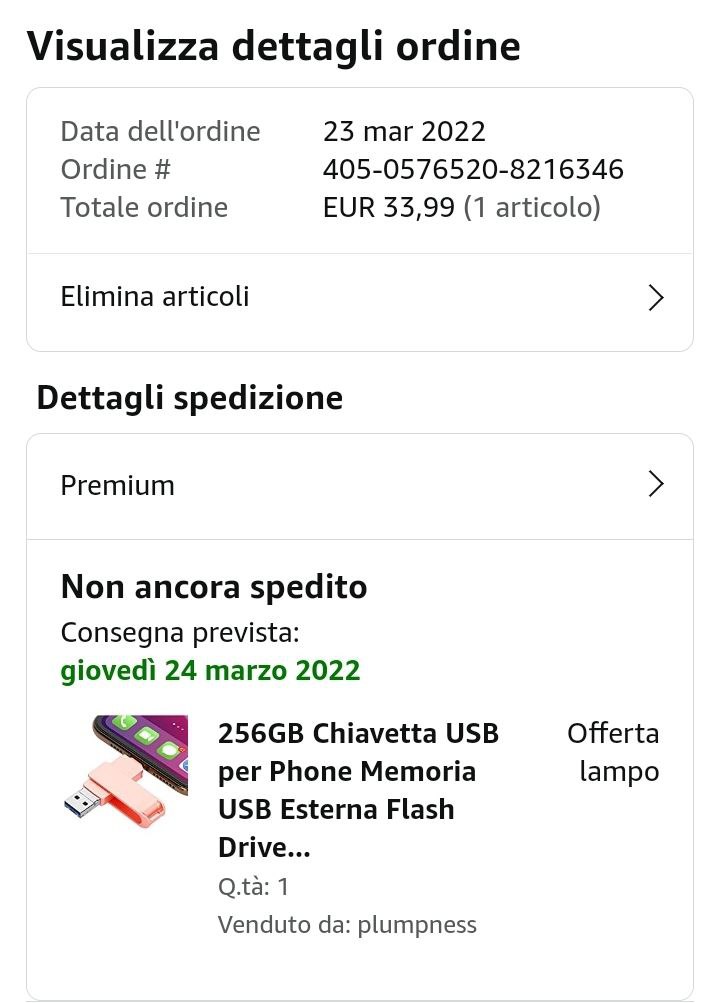This screenshot has height=1003, width=719.
Task: Open the Premium shipping chevron arrow
Action: pos(656,485)
